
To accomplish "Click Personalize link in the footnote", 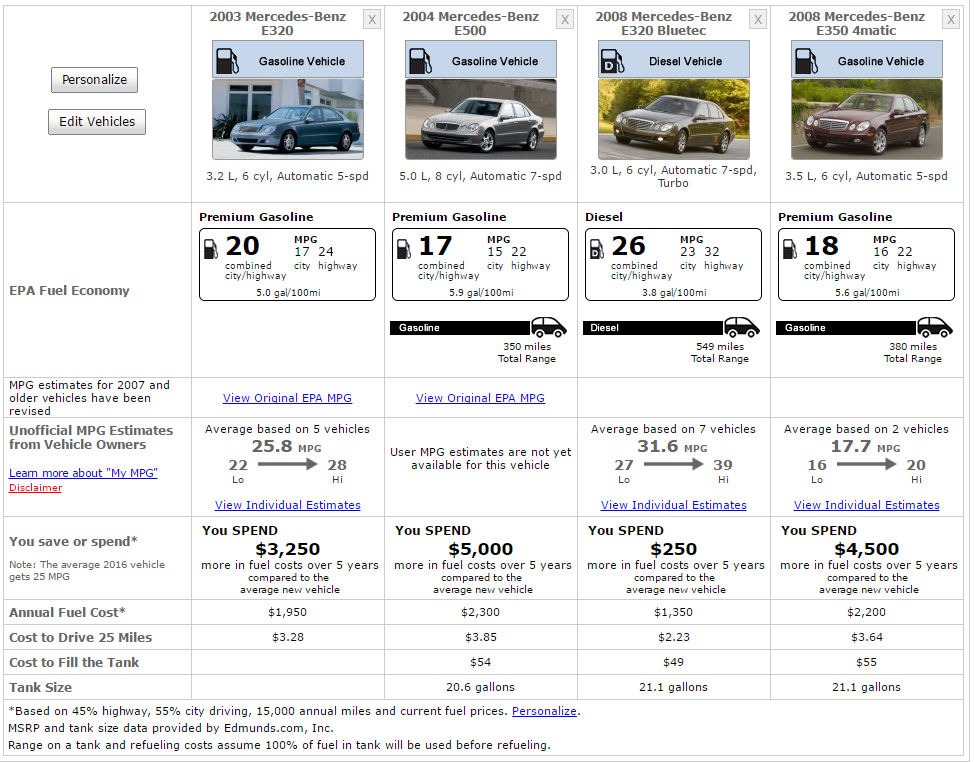I will tap(544, 711).
